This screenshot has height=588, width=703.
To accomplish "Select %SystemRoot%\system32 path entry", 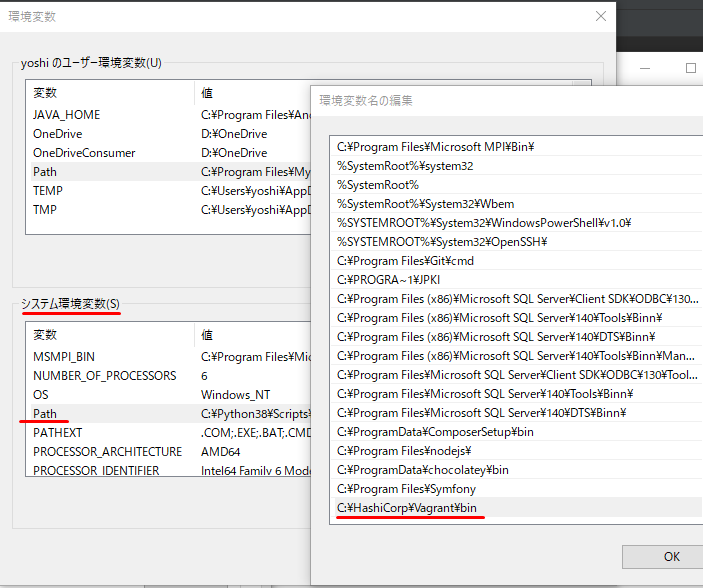I will click(x=518, y=166).
